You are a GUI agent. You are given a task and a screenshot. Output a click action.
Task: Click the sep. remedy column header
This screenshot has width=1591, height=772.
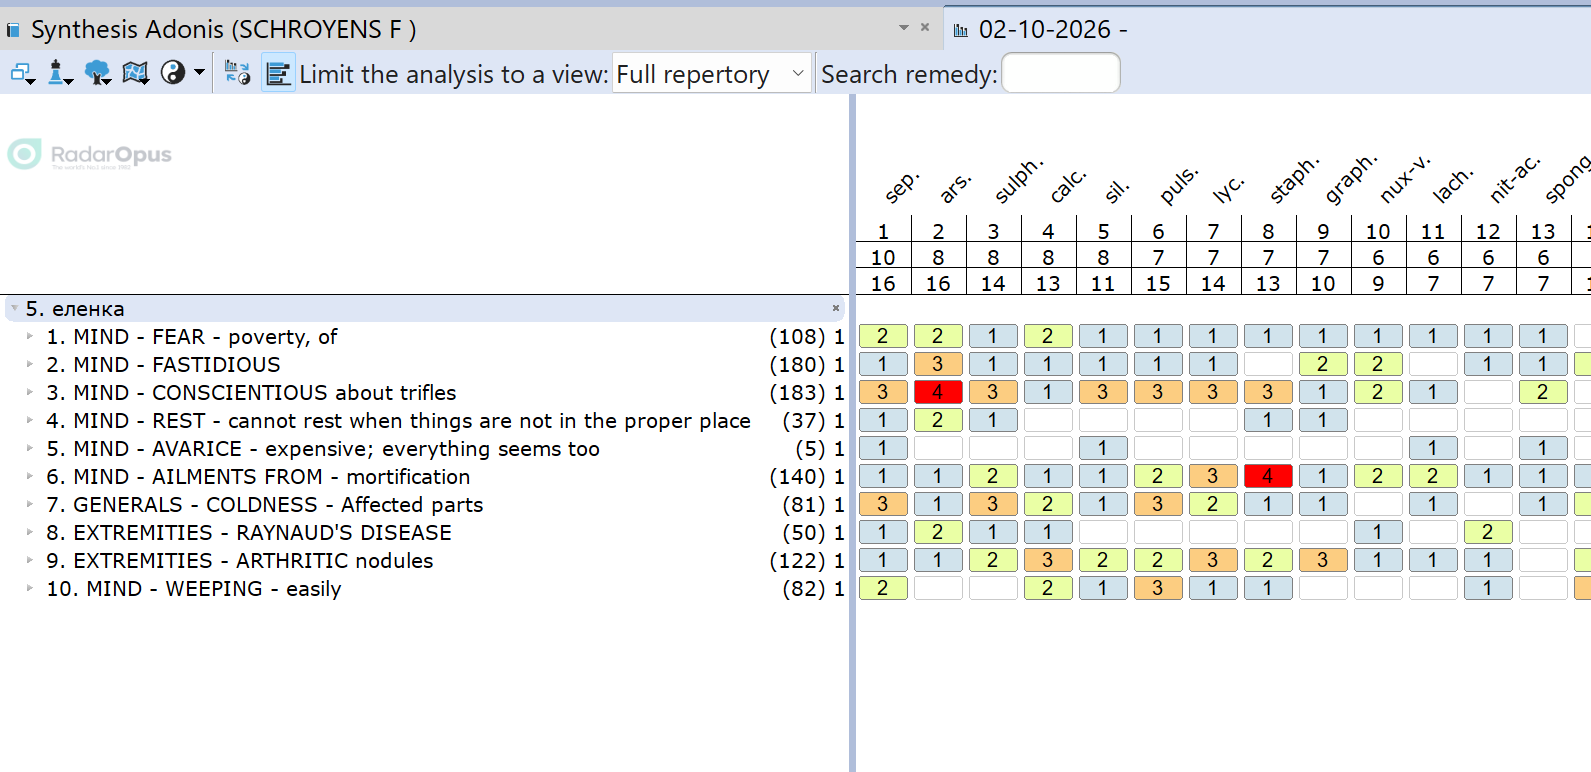[x=901, y=186]
